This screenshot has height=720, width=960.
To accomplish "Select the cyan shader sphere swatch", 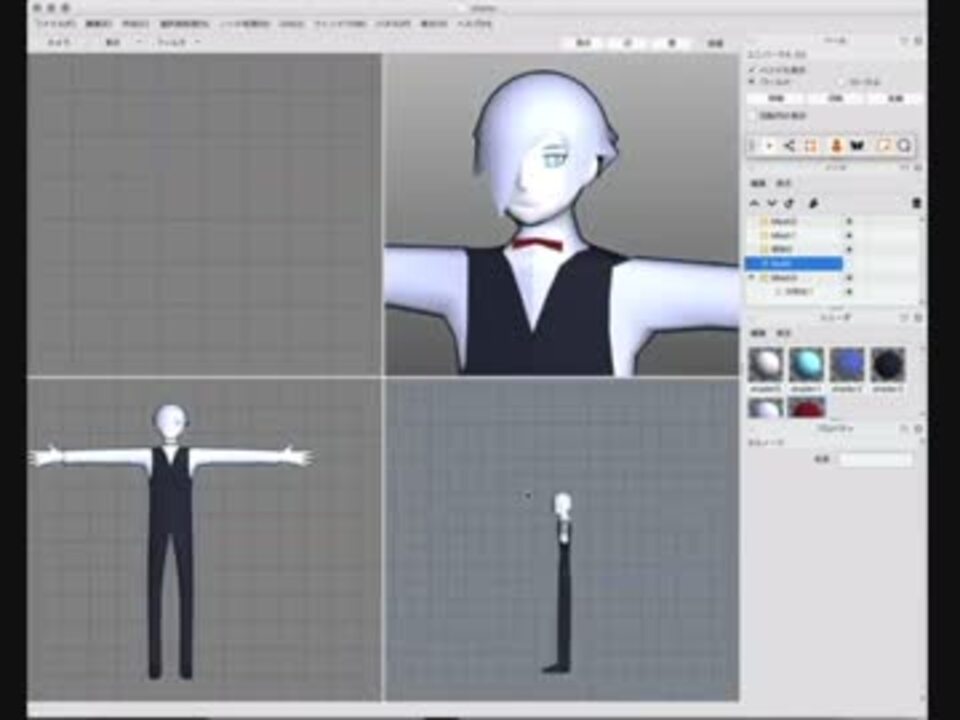I will [806, 365].
